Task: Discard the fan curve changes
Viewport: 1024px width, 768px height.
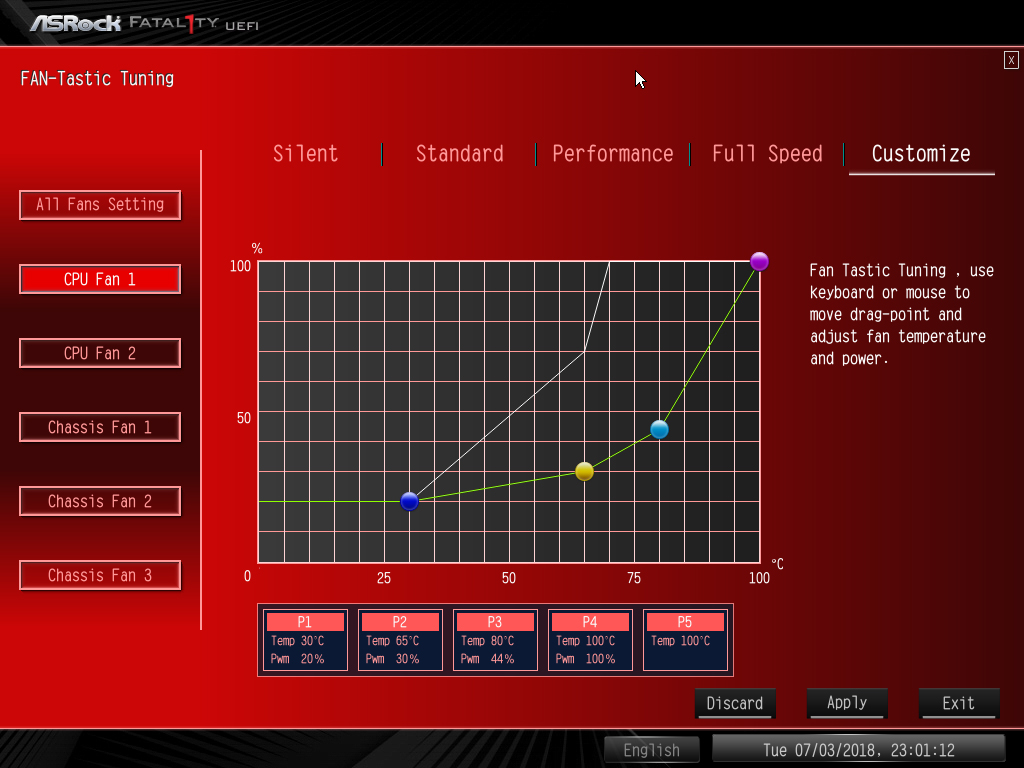Action: click(x=735, y=703)
